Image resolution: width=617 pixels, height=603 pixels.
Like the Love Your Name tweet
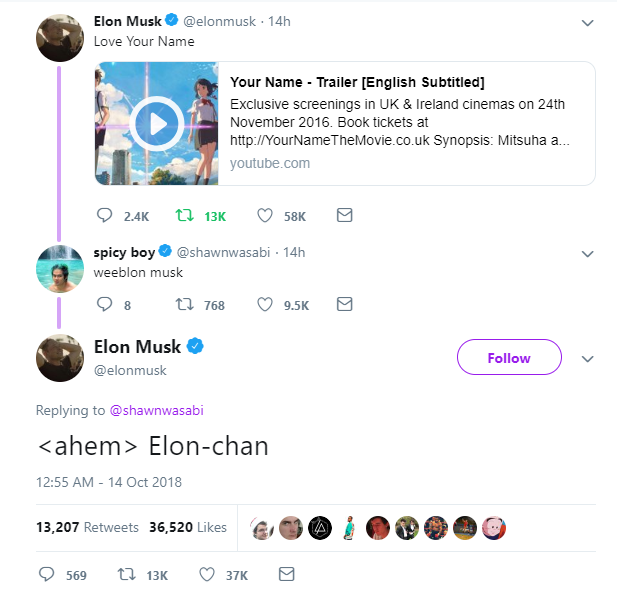coord(265,215)
